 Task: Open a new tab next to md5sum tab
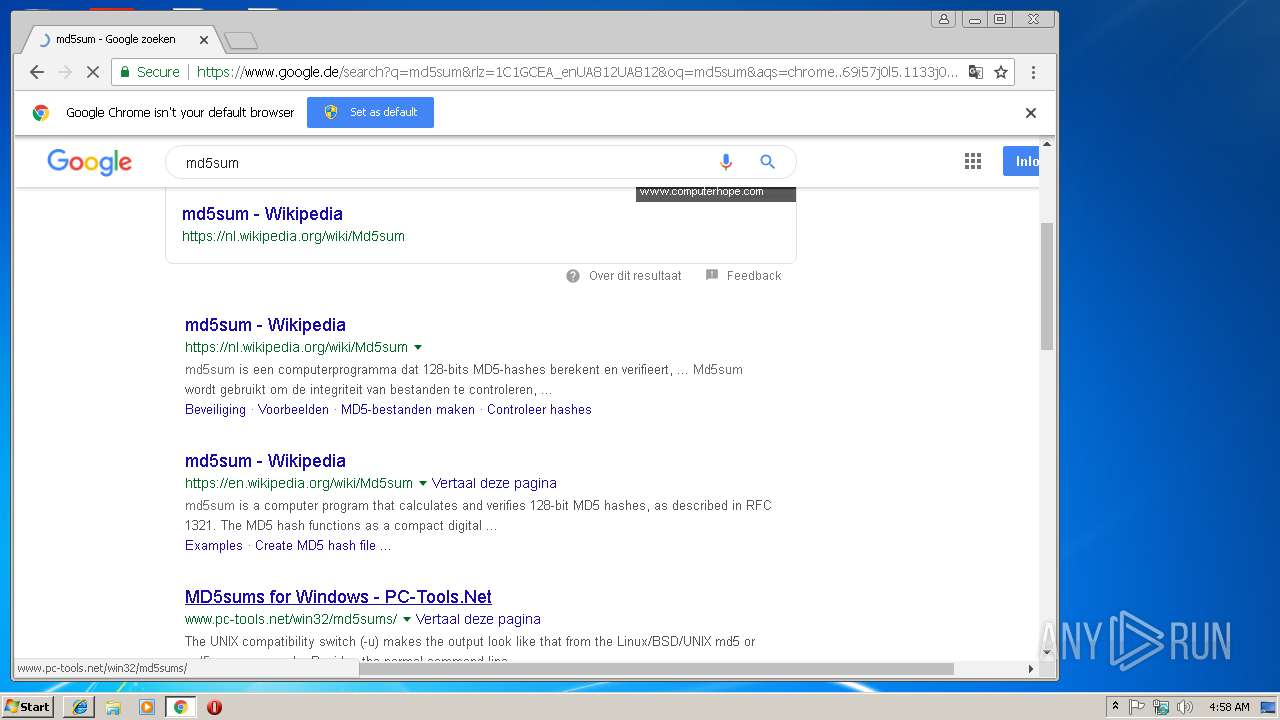(241, 40)
